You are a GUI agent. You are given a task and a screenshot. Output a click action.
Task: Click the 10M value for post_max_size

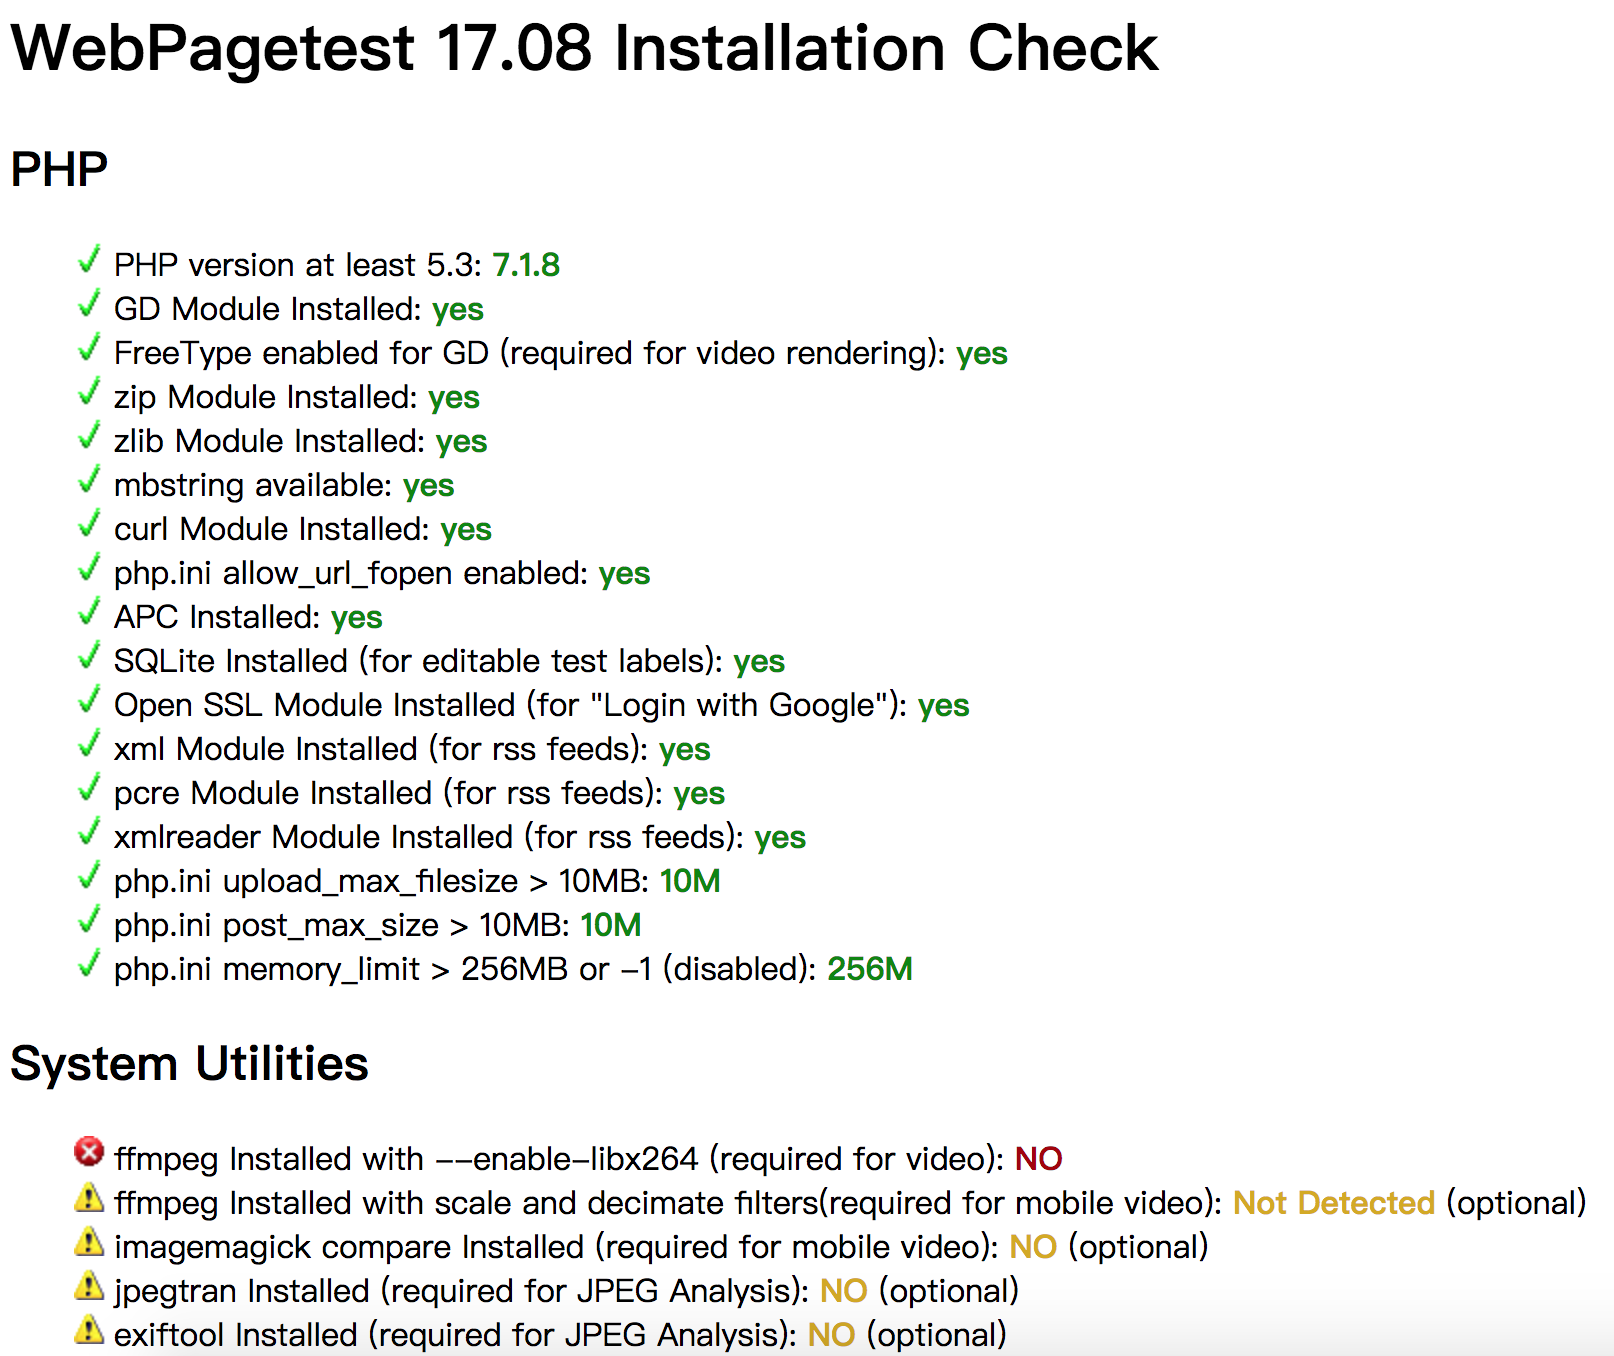tap(611, 925)
